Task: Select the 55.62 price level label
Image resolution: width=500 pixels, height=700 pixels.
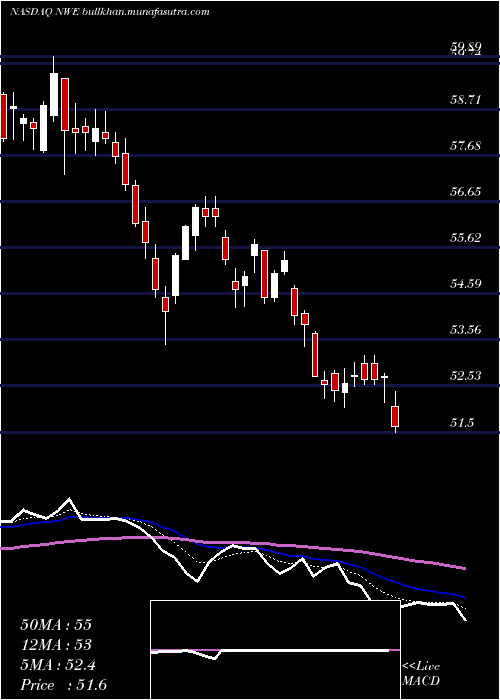Action: tap(465, 238)
